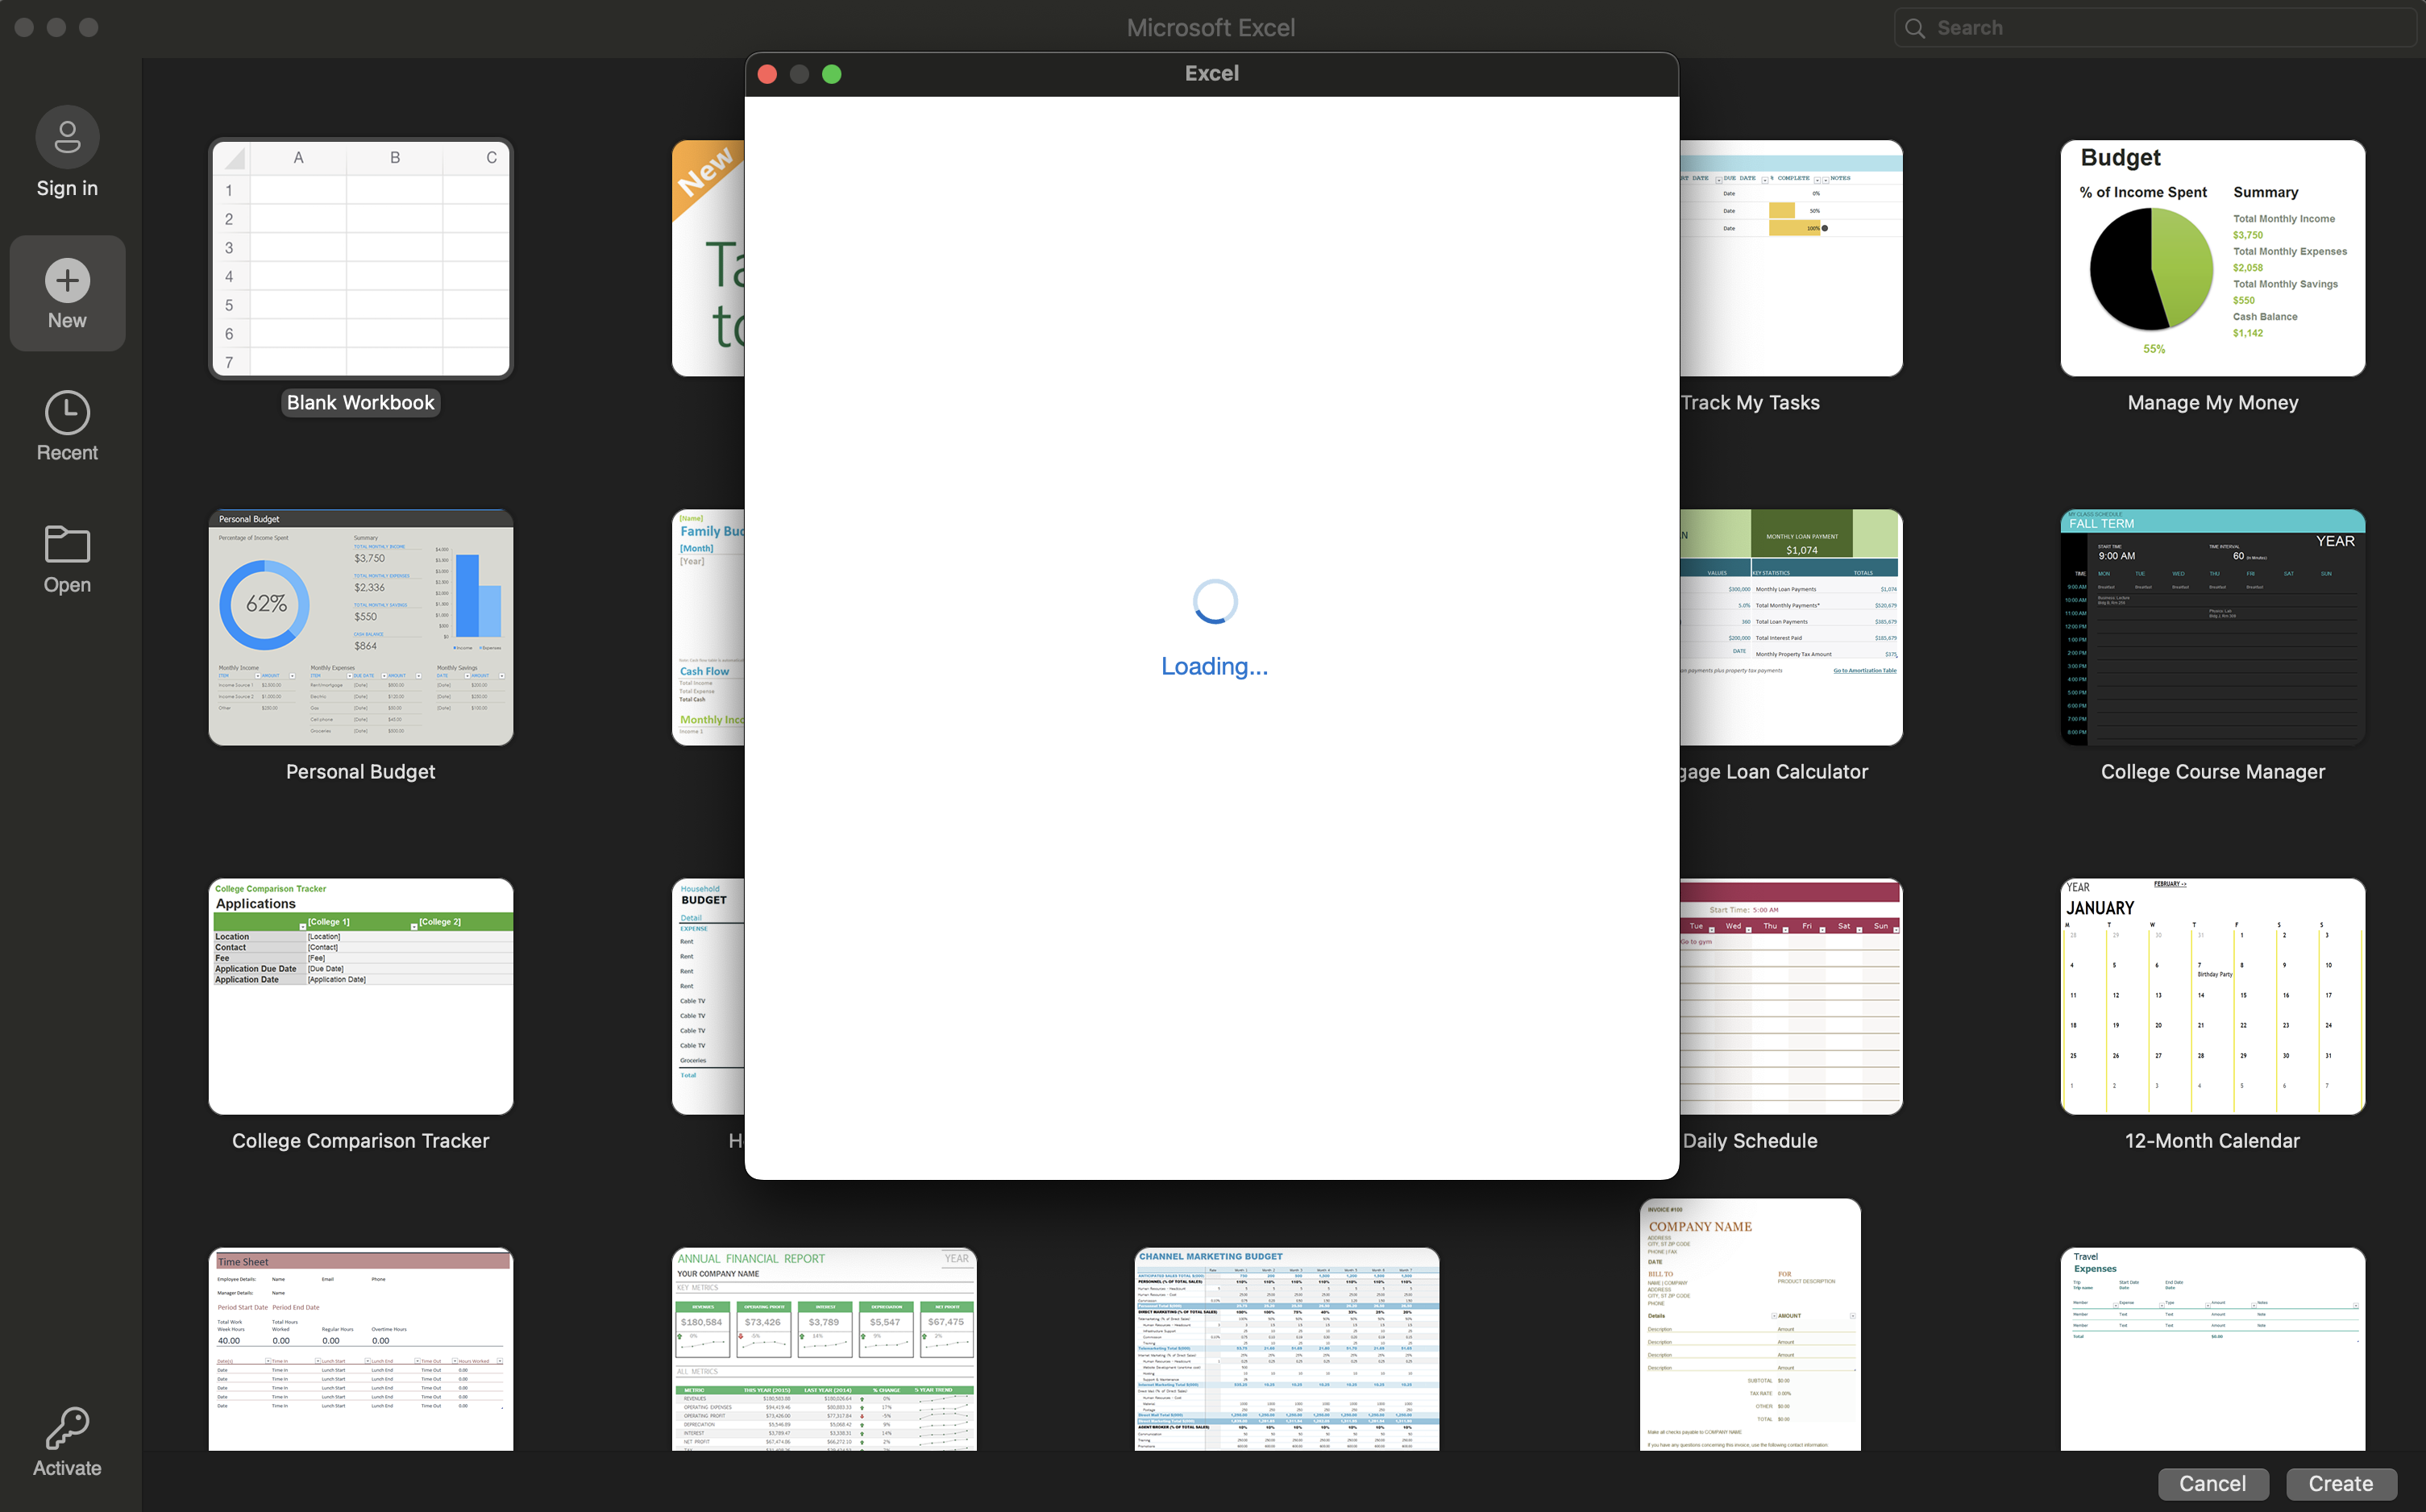Select the College Comparison Tracker template
2426x1512 pixels.
click(360, 997)
